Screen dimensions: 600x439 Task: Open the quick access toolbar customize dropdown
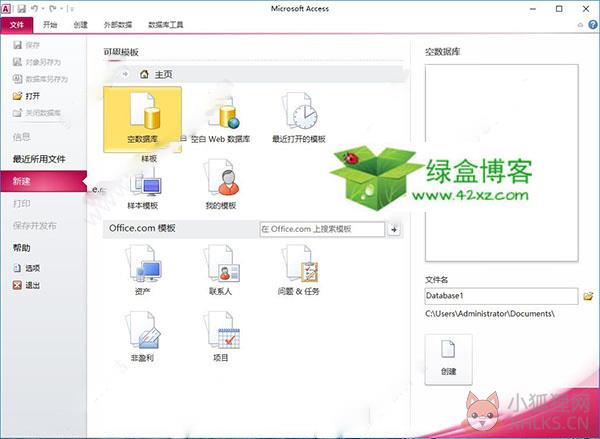(72, 9)
